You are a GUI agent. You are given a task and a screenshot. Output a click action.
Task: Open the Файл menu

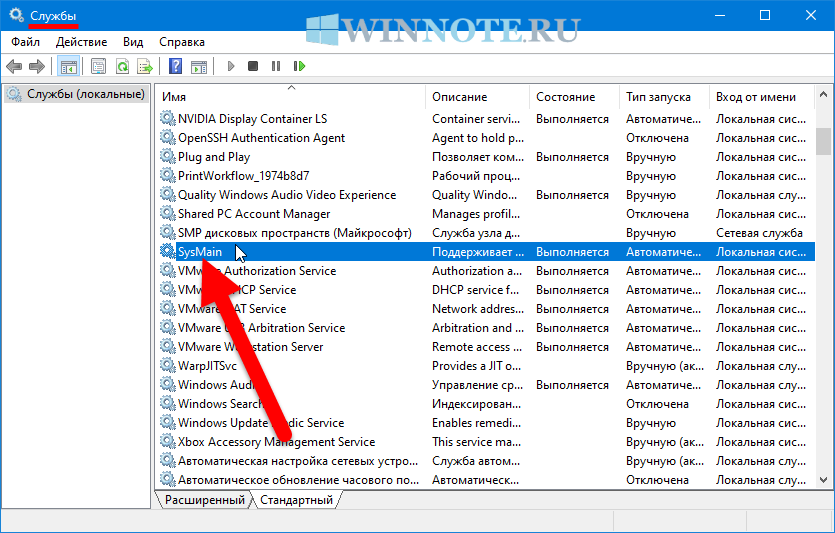(x=26, y=42)
